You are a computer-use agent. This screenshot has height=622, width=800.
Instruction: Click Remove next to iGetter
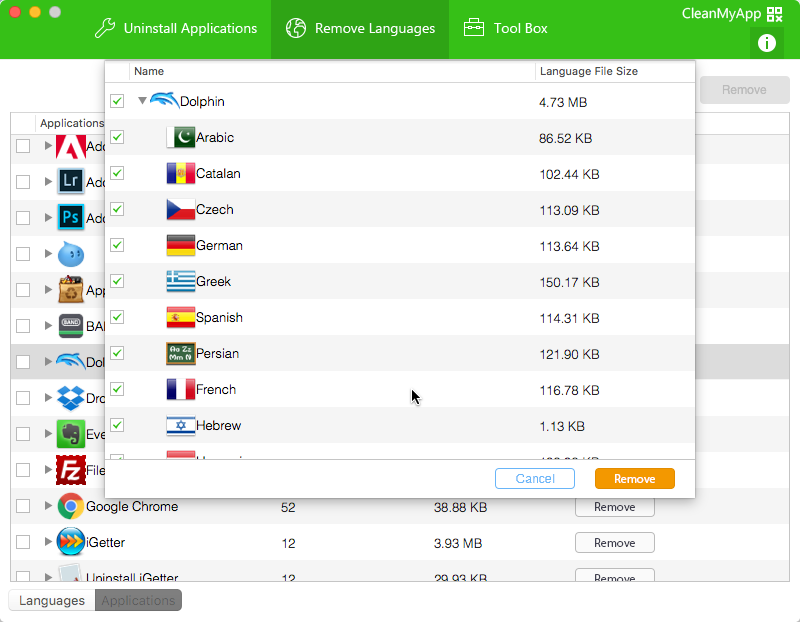point(614,543)
